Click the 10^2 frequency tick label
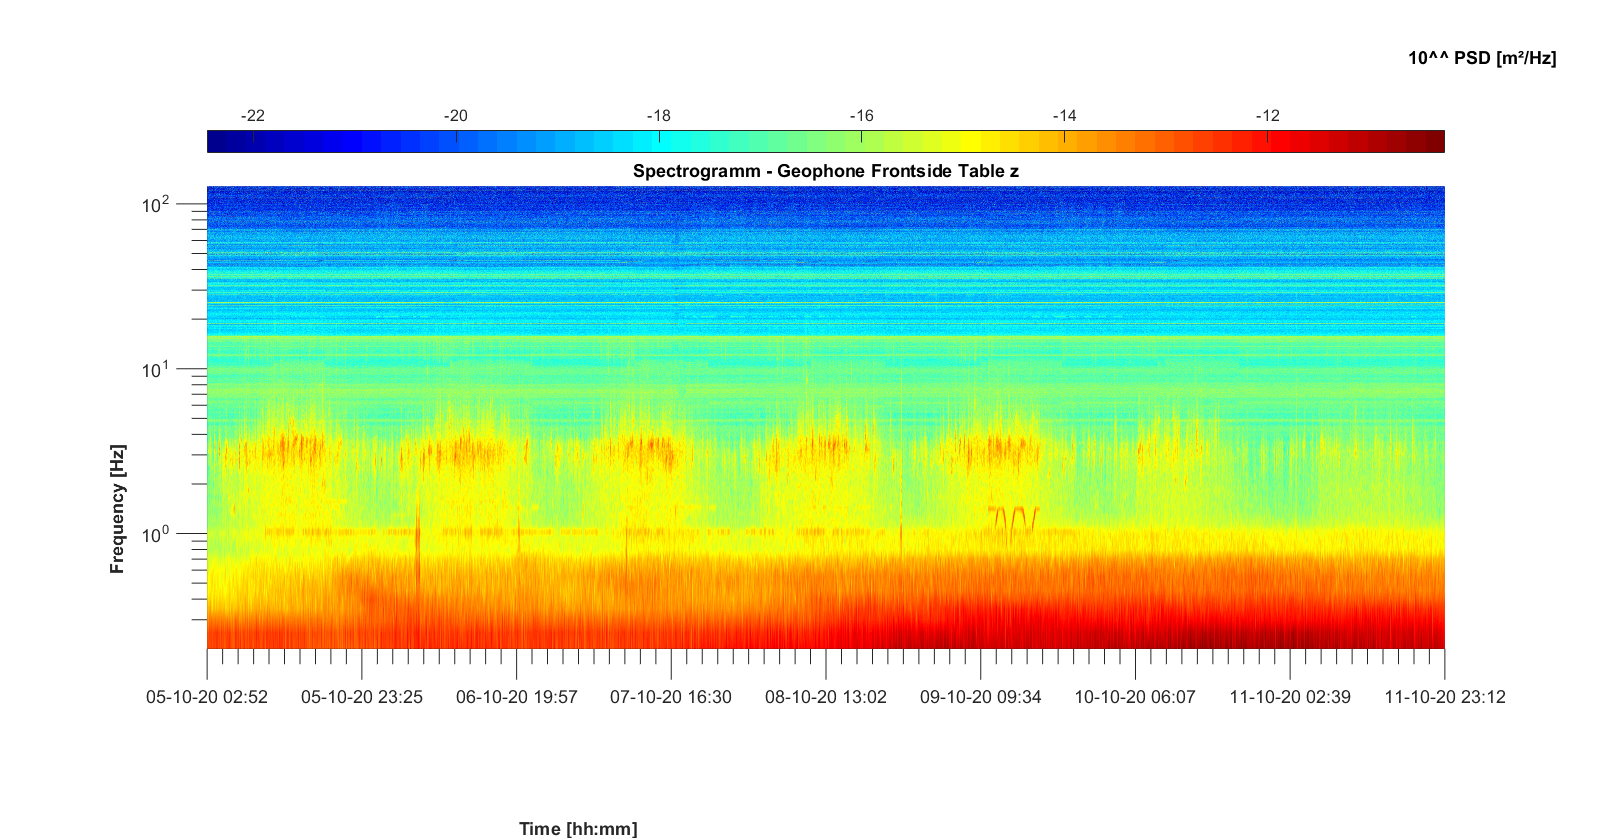The image size is (1597, 838). point(157,205)
